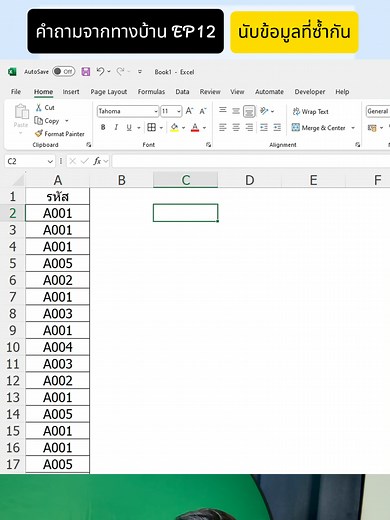Viewport: 390px width, 520px height.
Task: Activate the Format Painter brush
Action: [60, 134]
